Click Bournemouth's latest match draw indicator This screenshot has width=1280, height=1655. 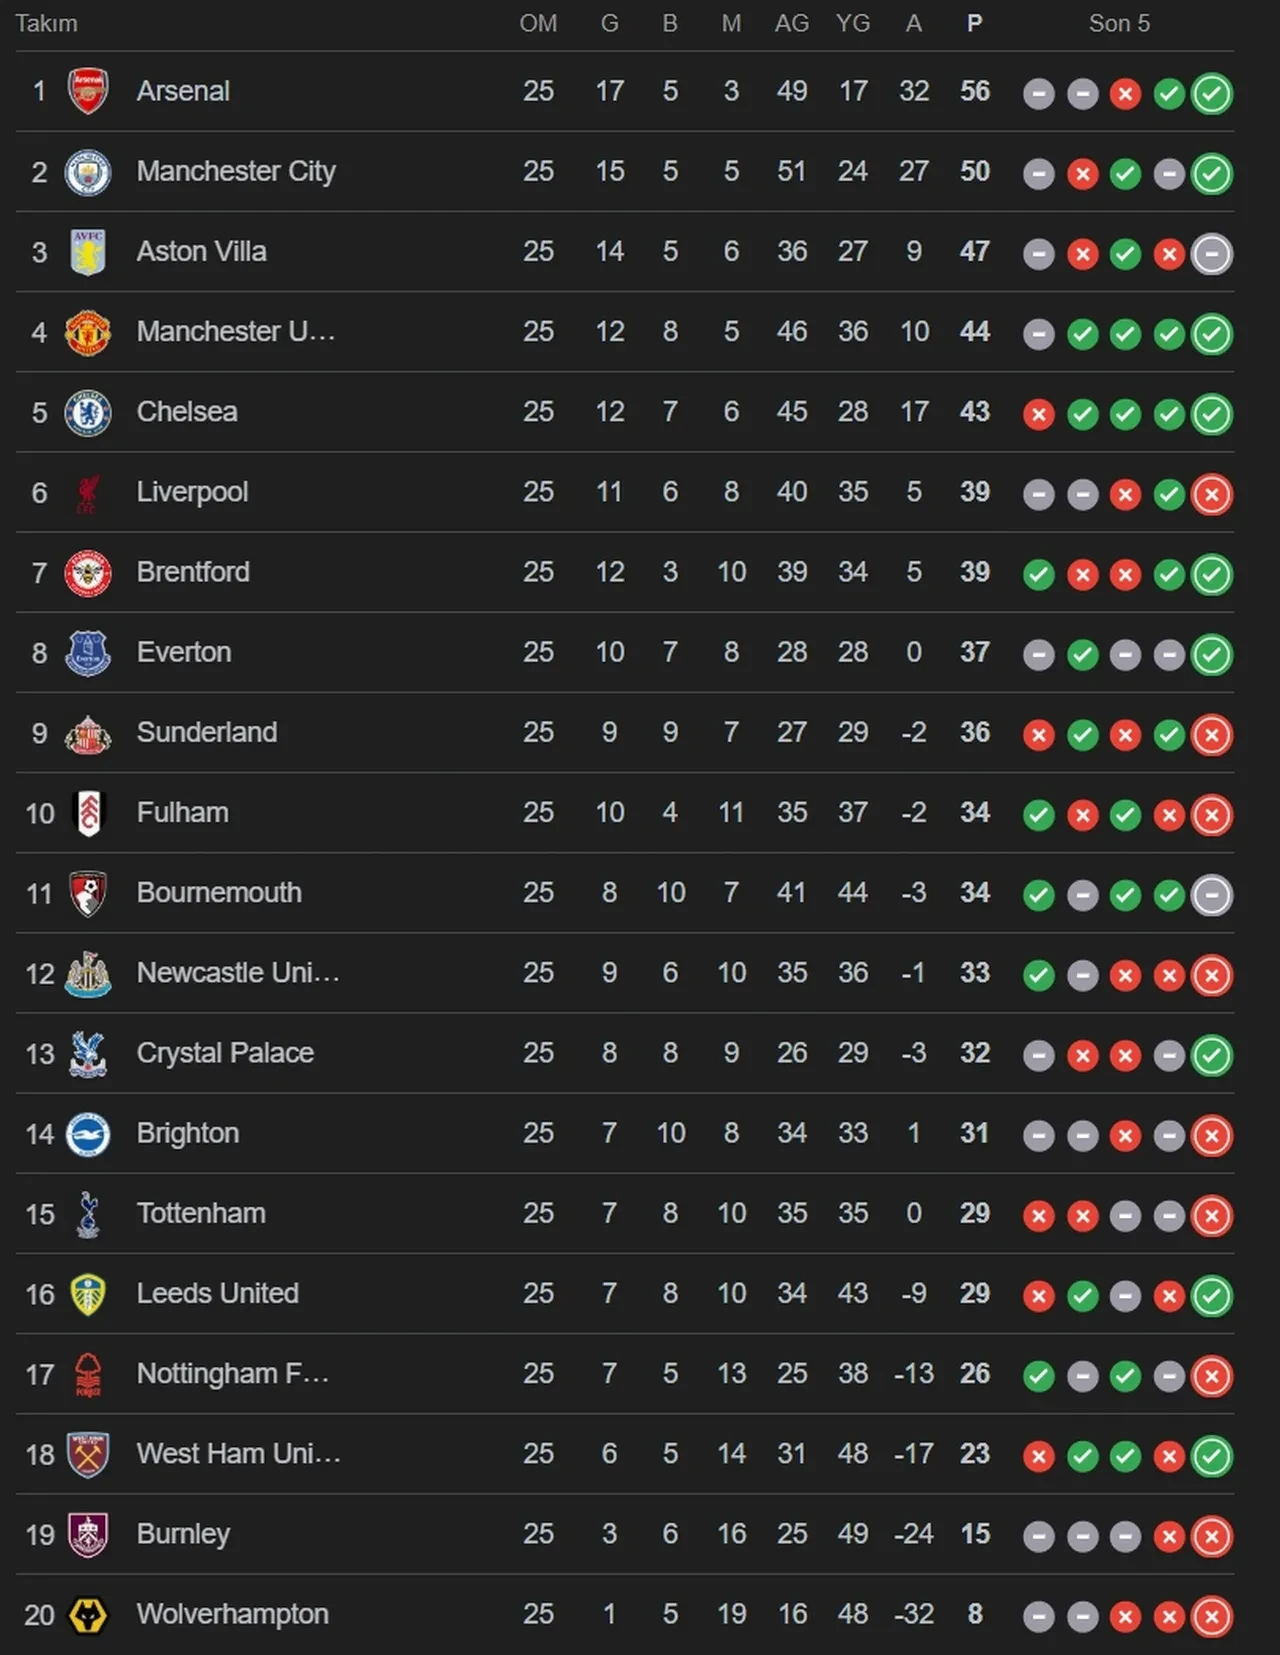click(x=1212, y=895)
